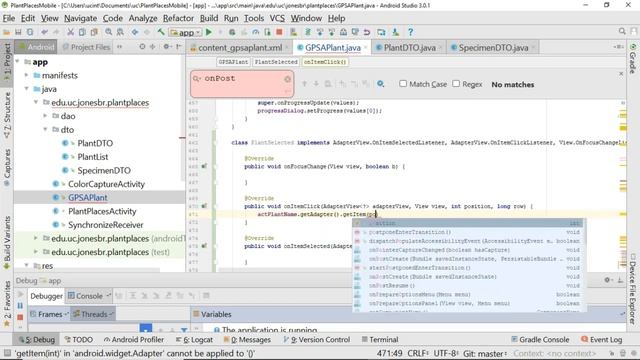640x360 pixels.
Task: Clear the onPost search field
Action: (287, 79)
